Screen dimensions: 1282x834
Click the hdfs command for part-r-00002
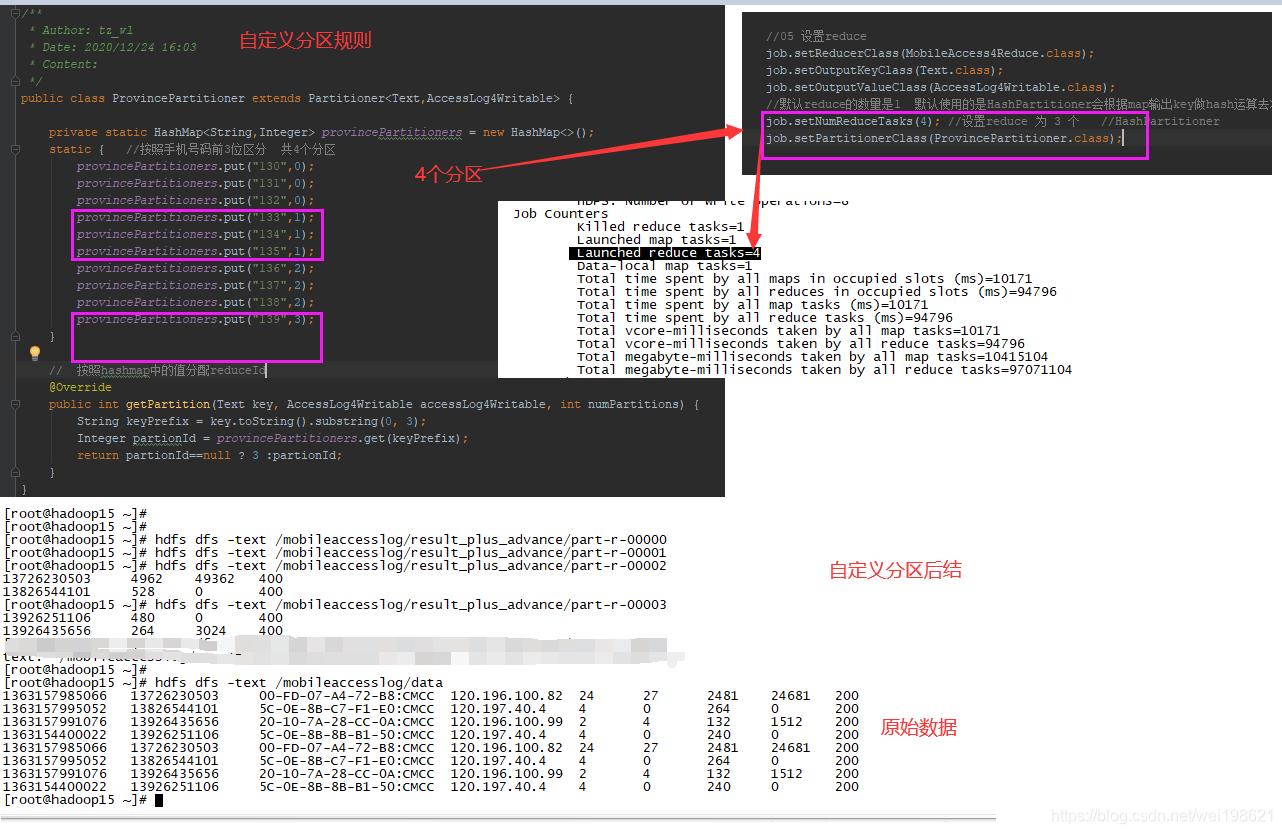click(410, 566)
